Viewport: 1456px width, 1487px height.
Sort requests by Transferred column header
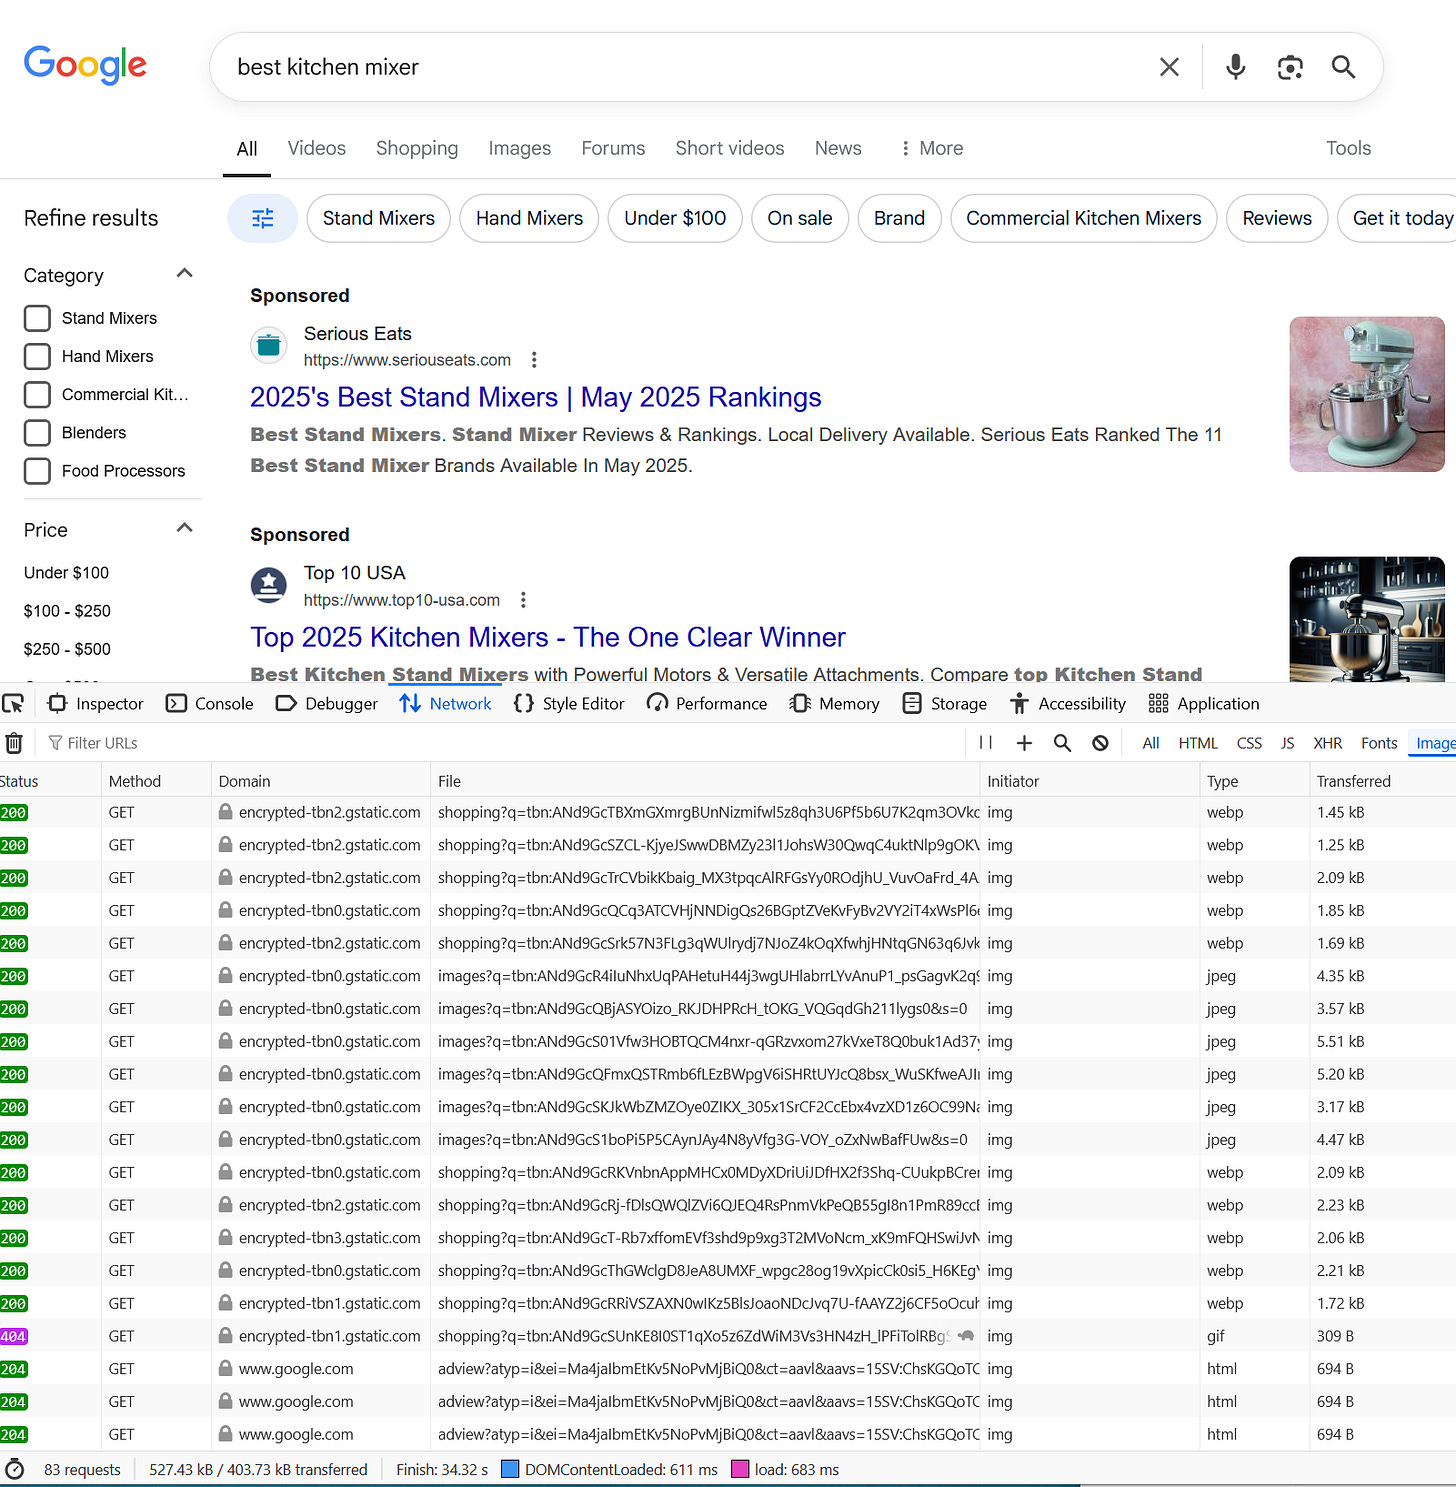click(1382, 781)
